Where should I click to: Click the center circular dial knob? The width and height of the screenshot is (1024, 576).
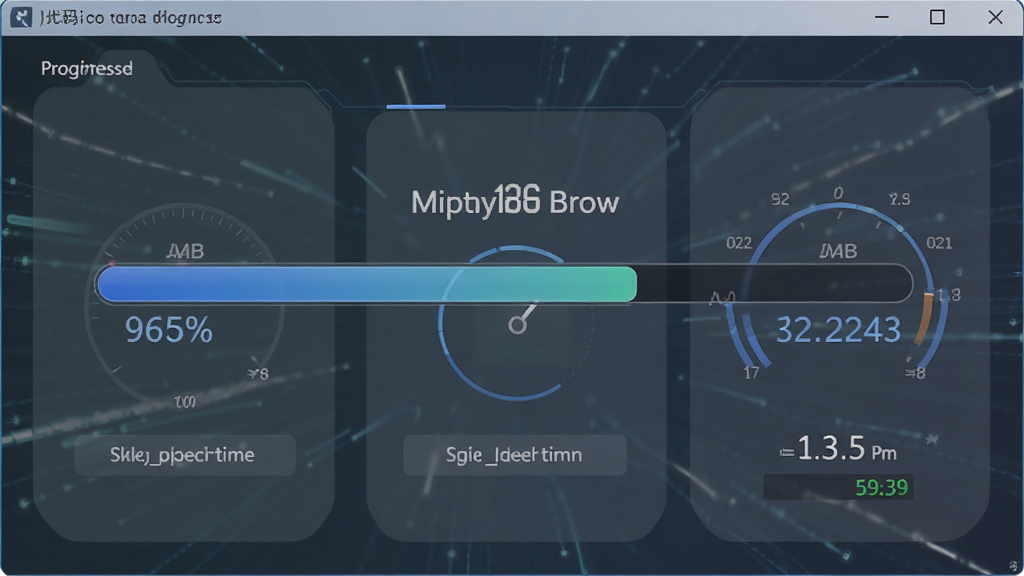(517, 325)
